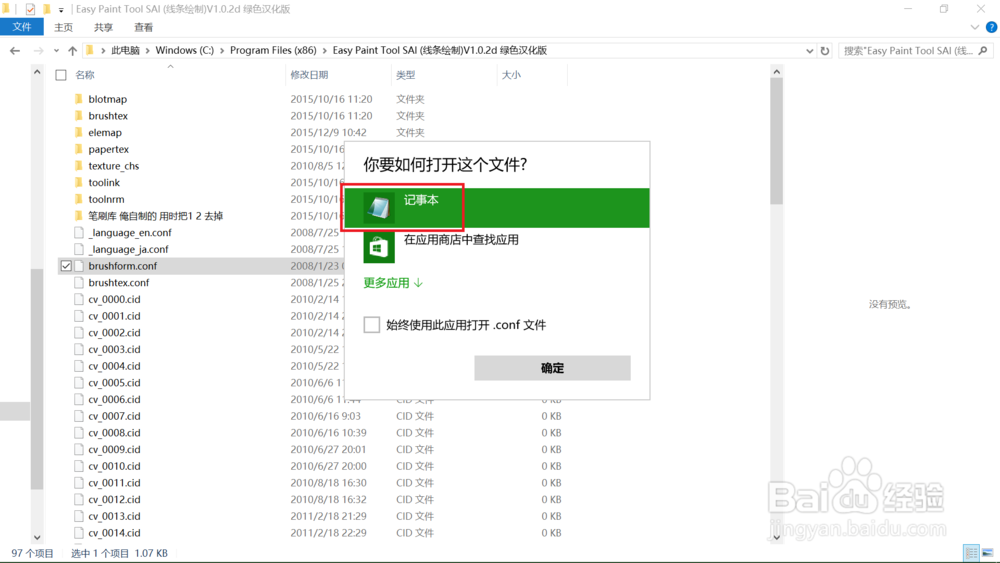This screenshot has width=1000, height=563.
Task: Sort by 名称 column header
Action: pos(85,75)
